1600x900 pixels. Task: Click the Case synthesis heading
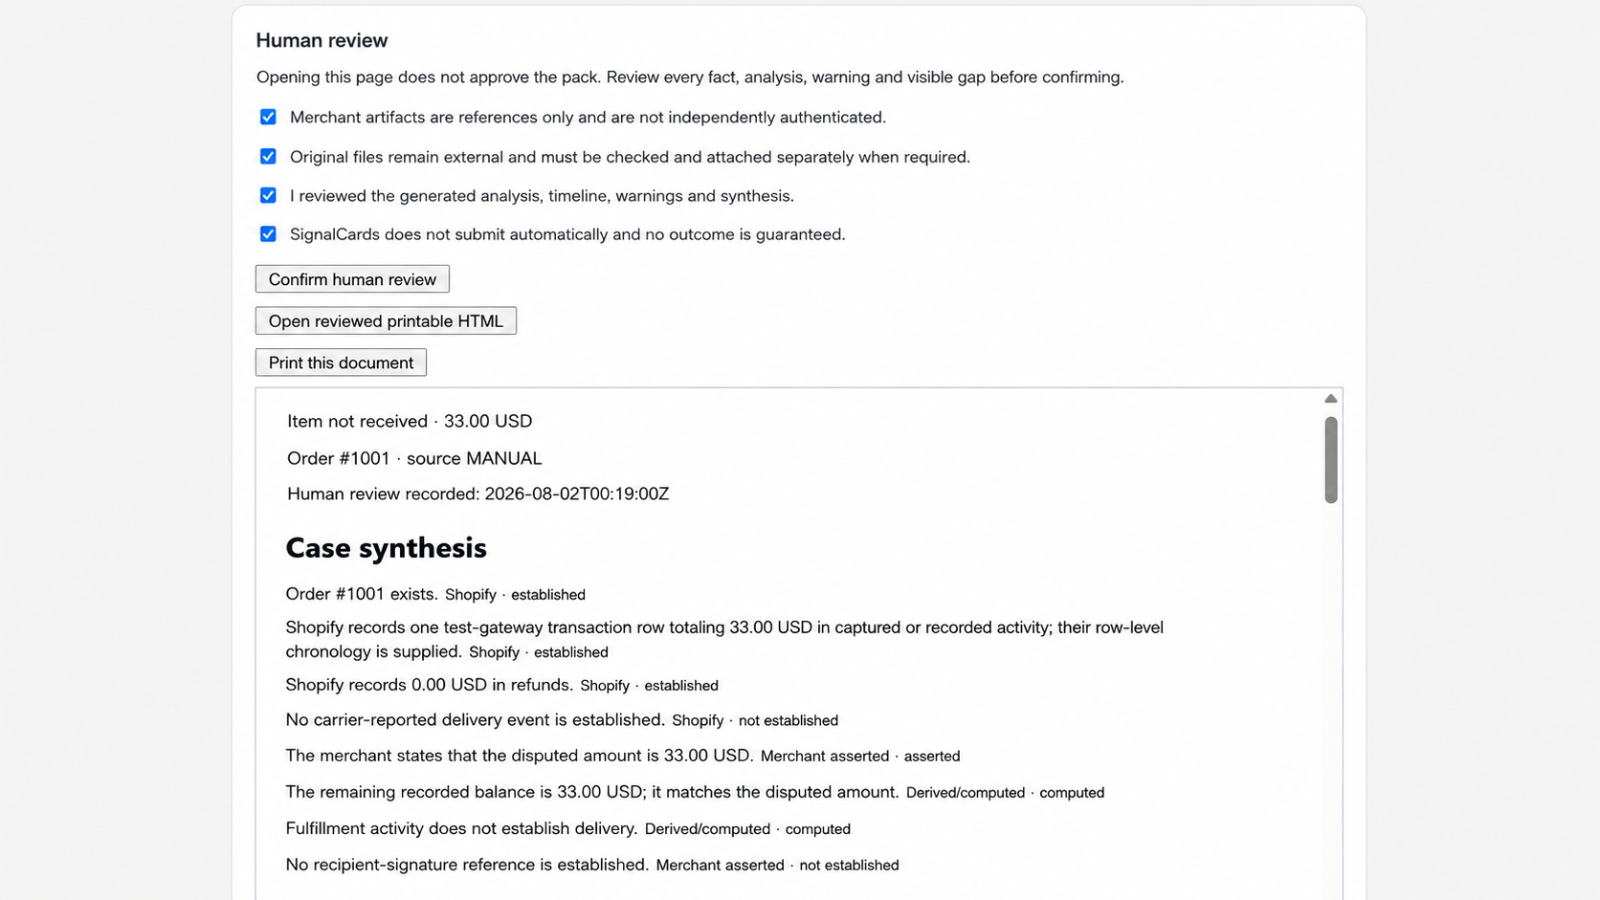[x=386, y=548]
